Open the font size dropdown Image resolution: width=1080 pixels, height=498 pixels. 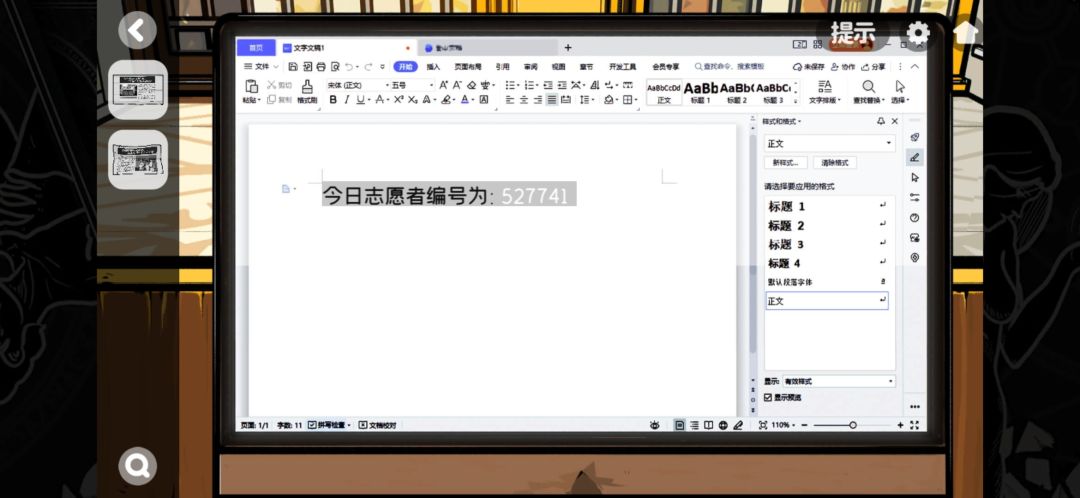click(432, 85)
